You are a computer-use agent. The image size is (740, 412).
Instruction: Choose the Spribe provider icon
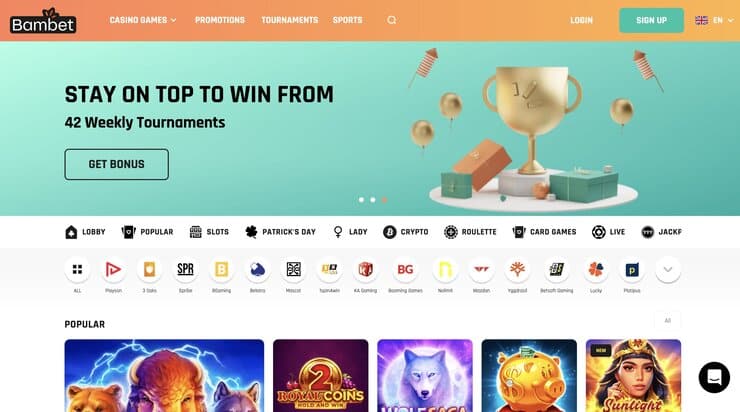[x=185, y=269]
